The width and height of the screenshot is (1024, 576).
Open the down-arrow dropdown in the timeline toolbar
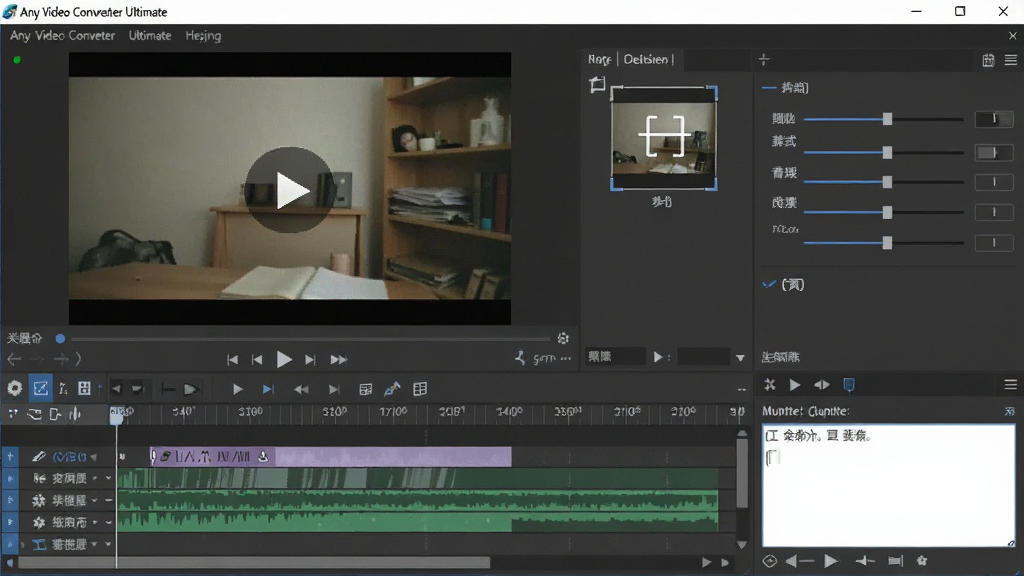coord(137,389)
